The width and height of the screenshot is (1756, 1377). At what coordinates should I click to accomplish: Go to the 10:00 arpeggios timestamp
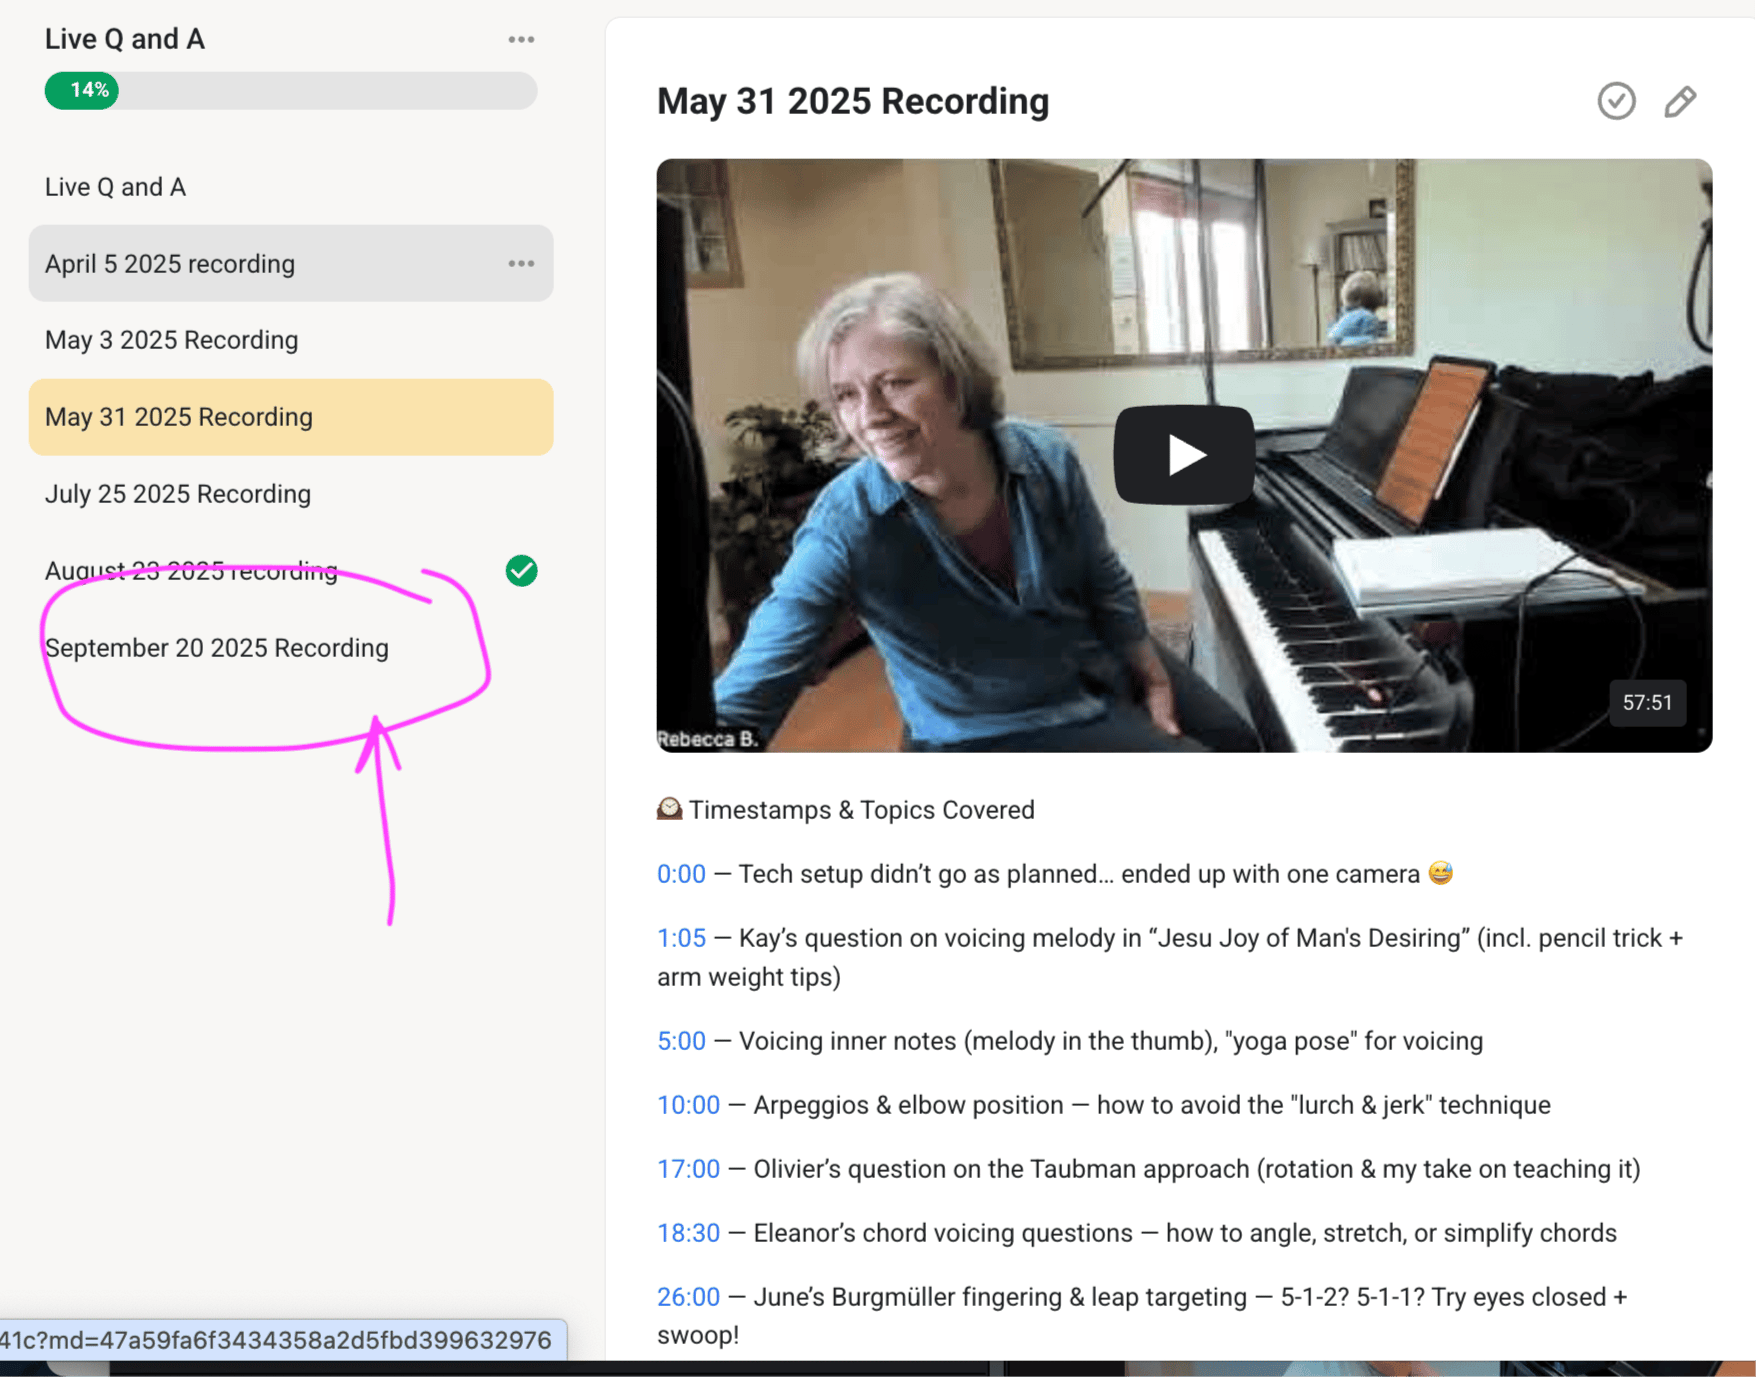tap(688, 1105)
